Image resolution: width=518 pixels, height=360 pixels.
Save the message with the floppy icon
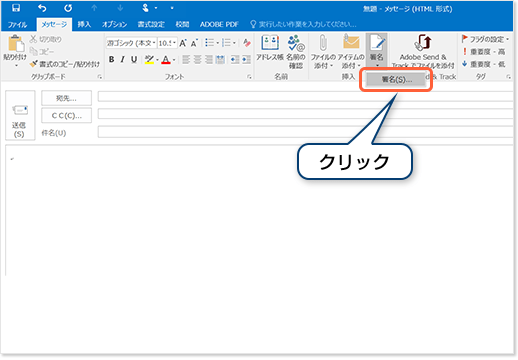coord(16,8)
